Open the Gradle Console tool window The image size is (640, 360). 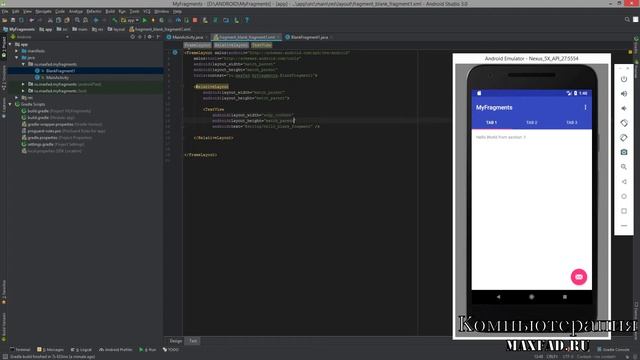click(x=613, y=350)
